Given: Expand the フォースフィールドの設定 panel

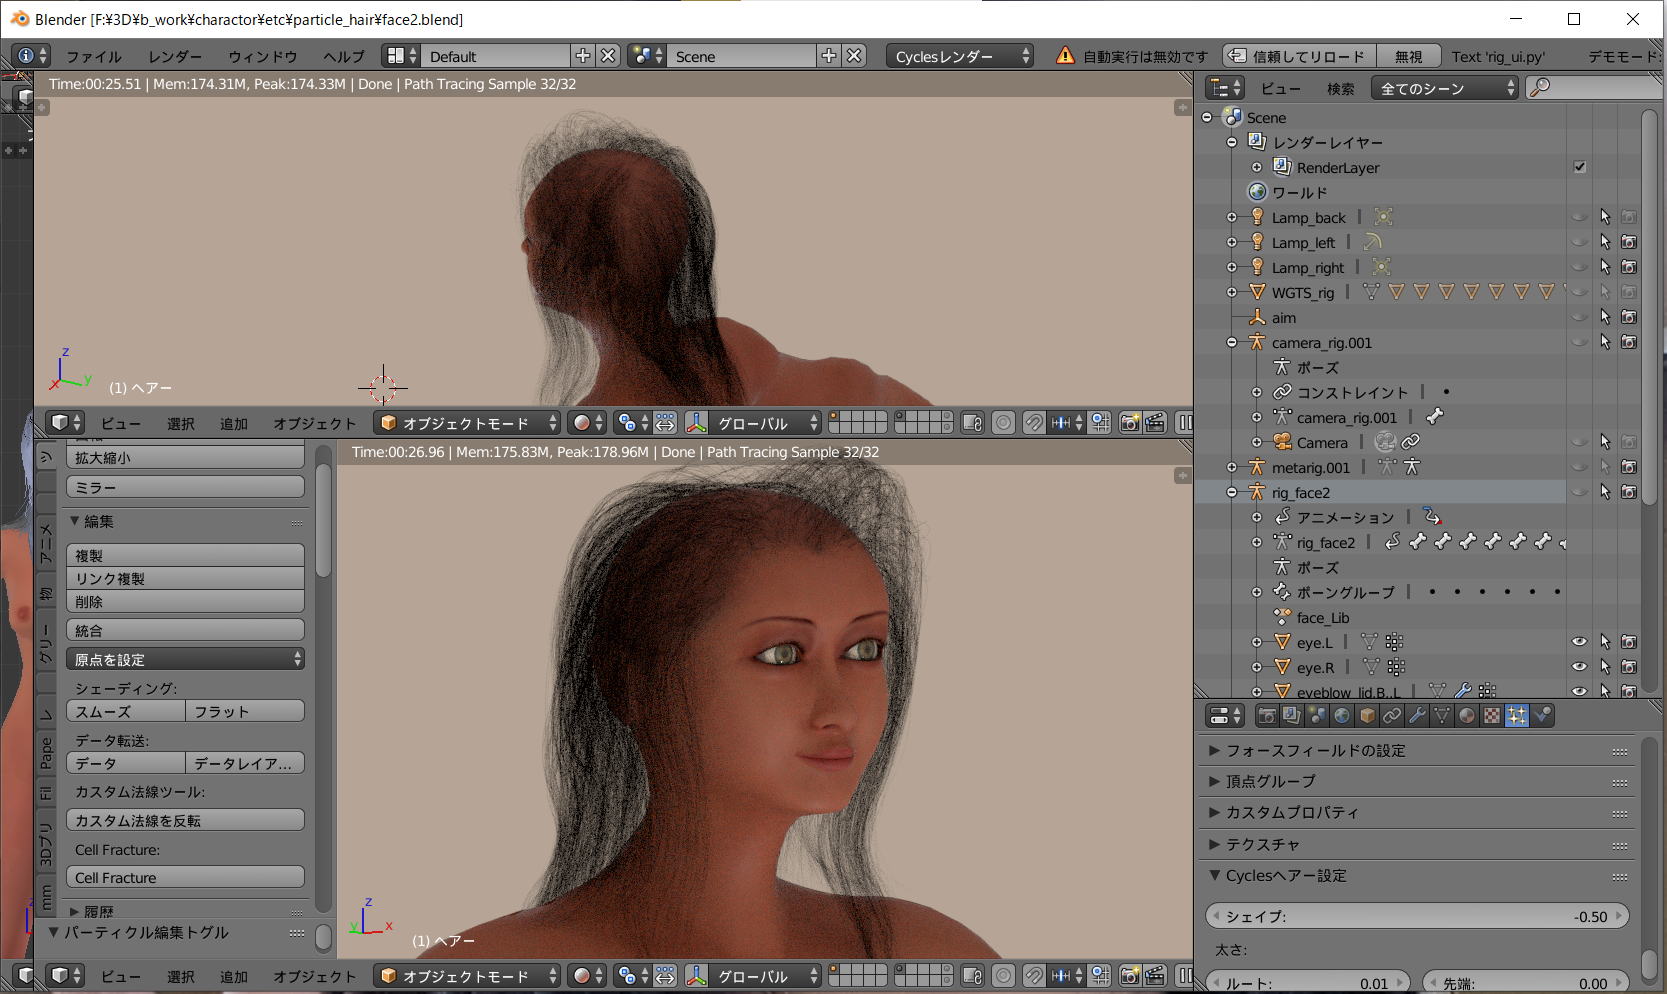Looking at the screenshot, I should pyautogui.click(x=1316, y=750).
